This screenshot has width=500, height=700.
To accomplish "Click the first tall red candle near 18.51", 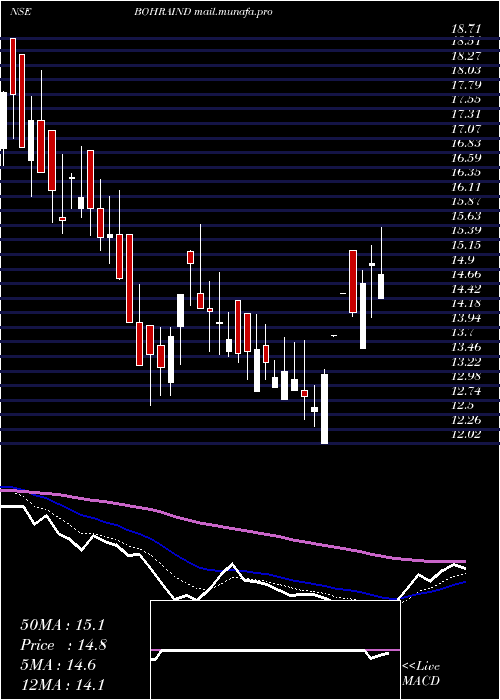I will 13,66.
